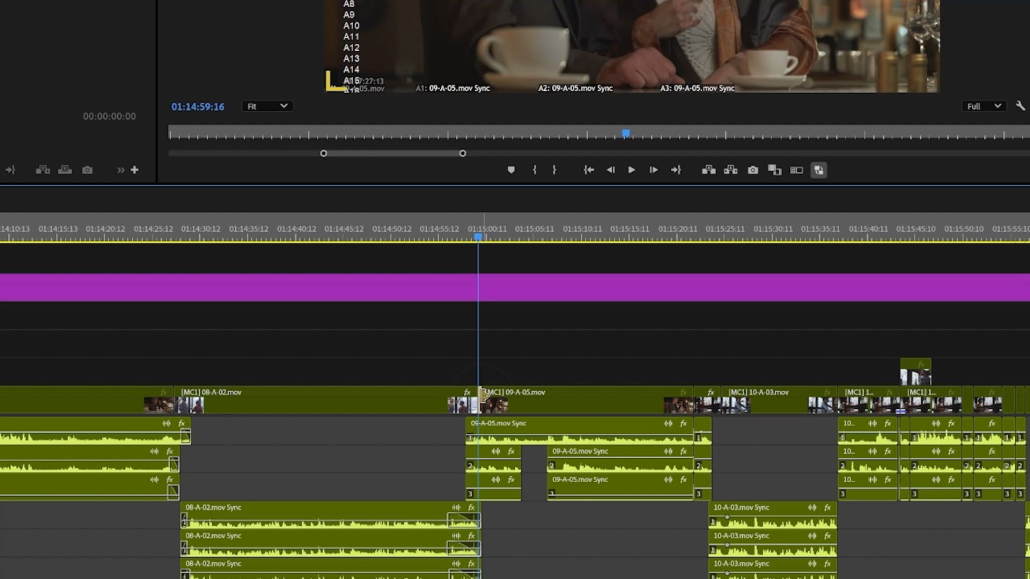1030x579 pixels.
Task: Open the Source Monitor button editor plus
Action: 135,170
